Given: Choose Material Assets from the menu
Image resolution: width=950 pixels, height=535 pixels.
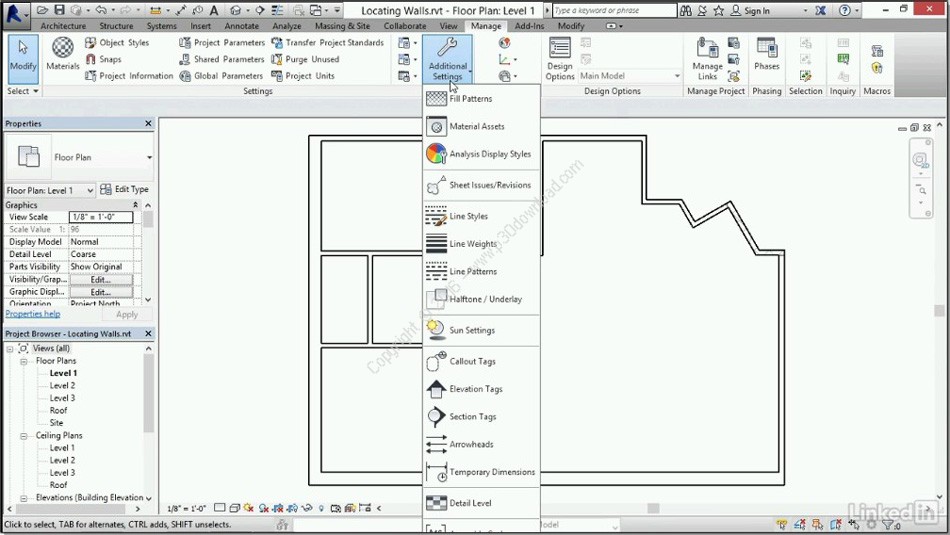Looking at the screenshot, I should pos(480,126).
